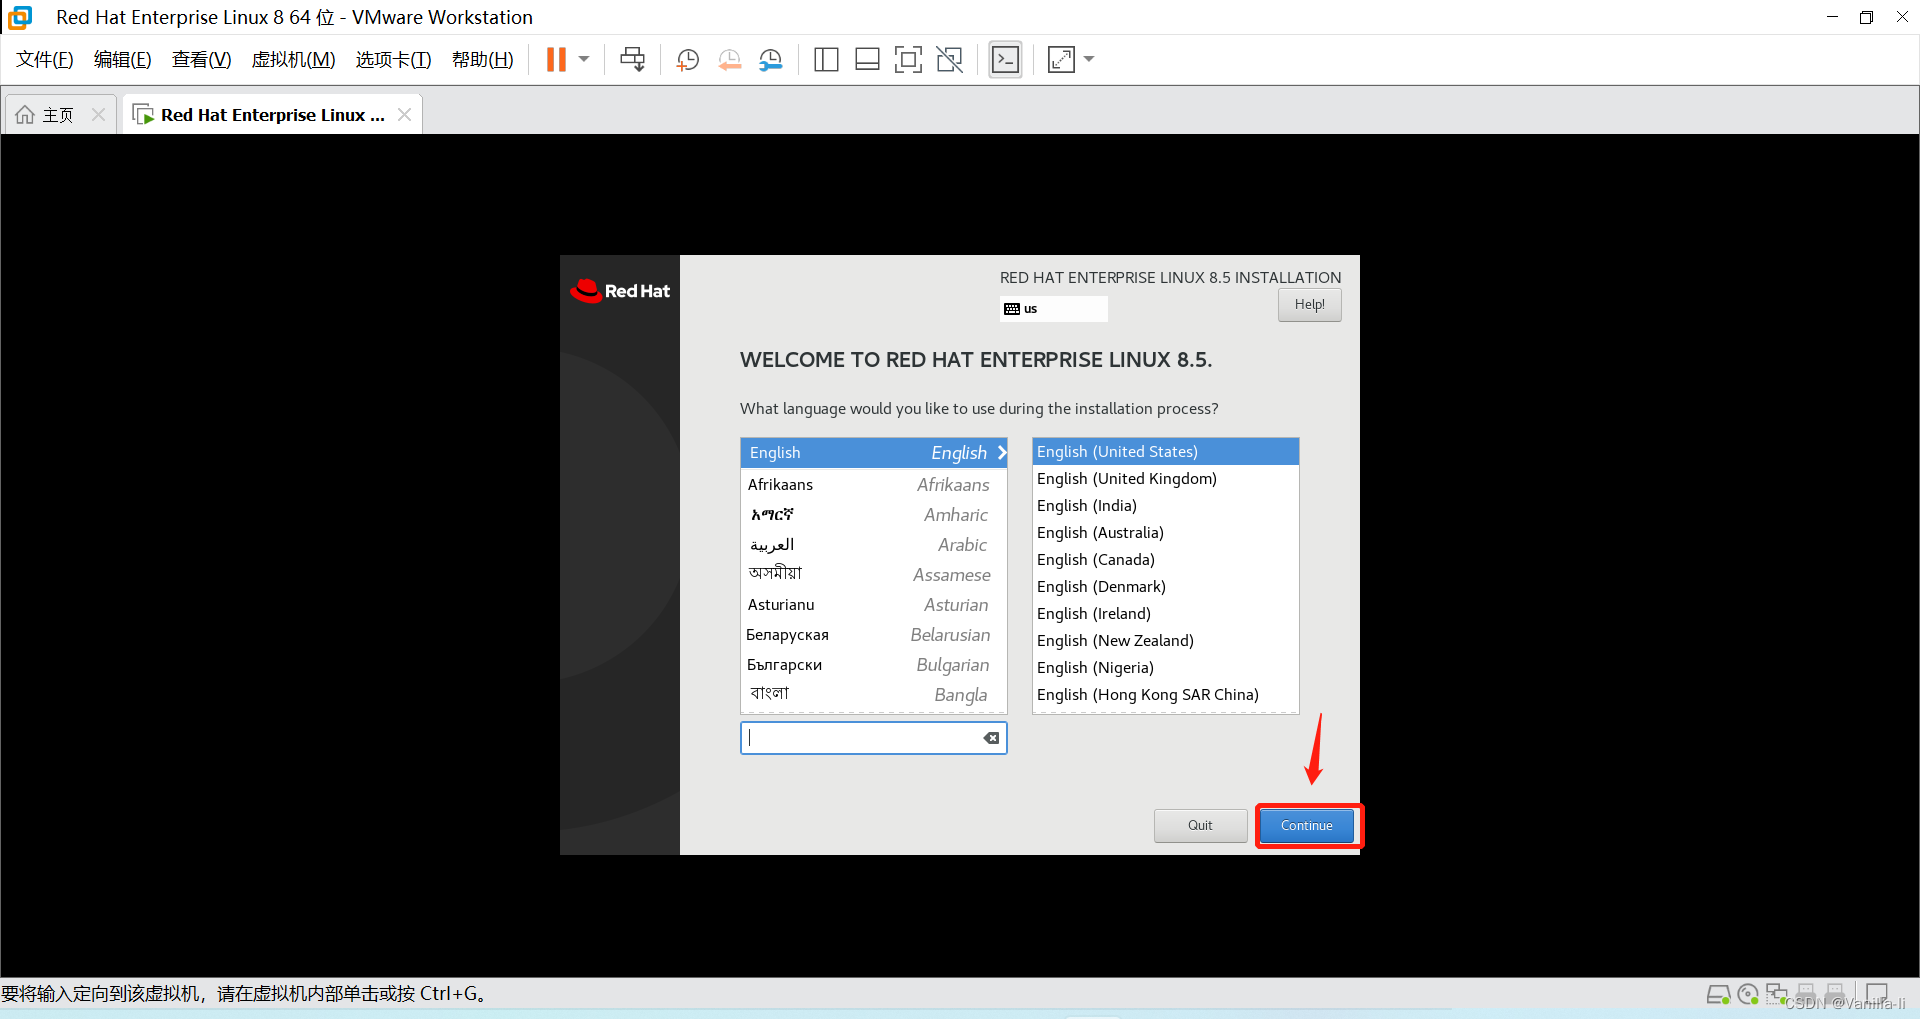
Task: Click the CD/DVD status icon
Action: click(1748, 994)
